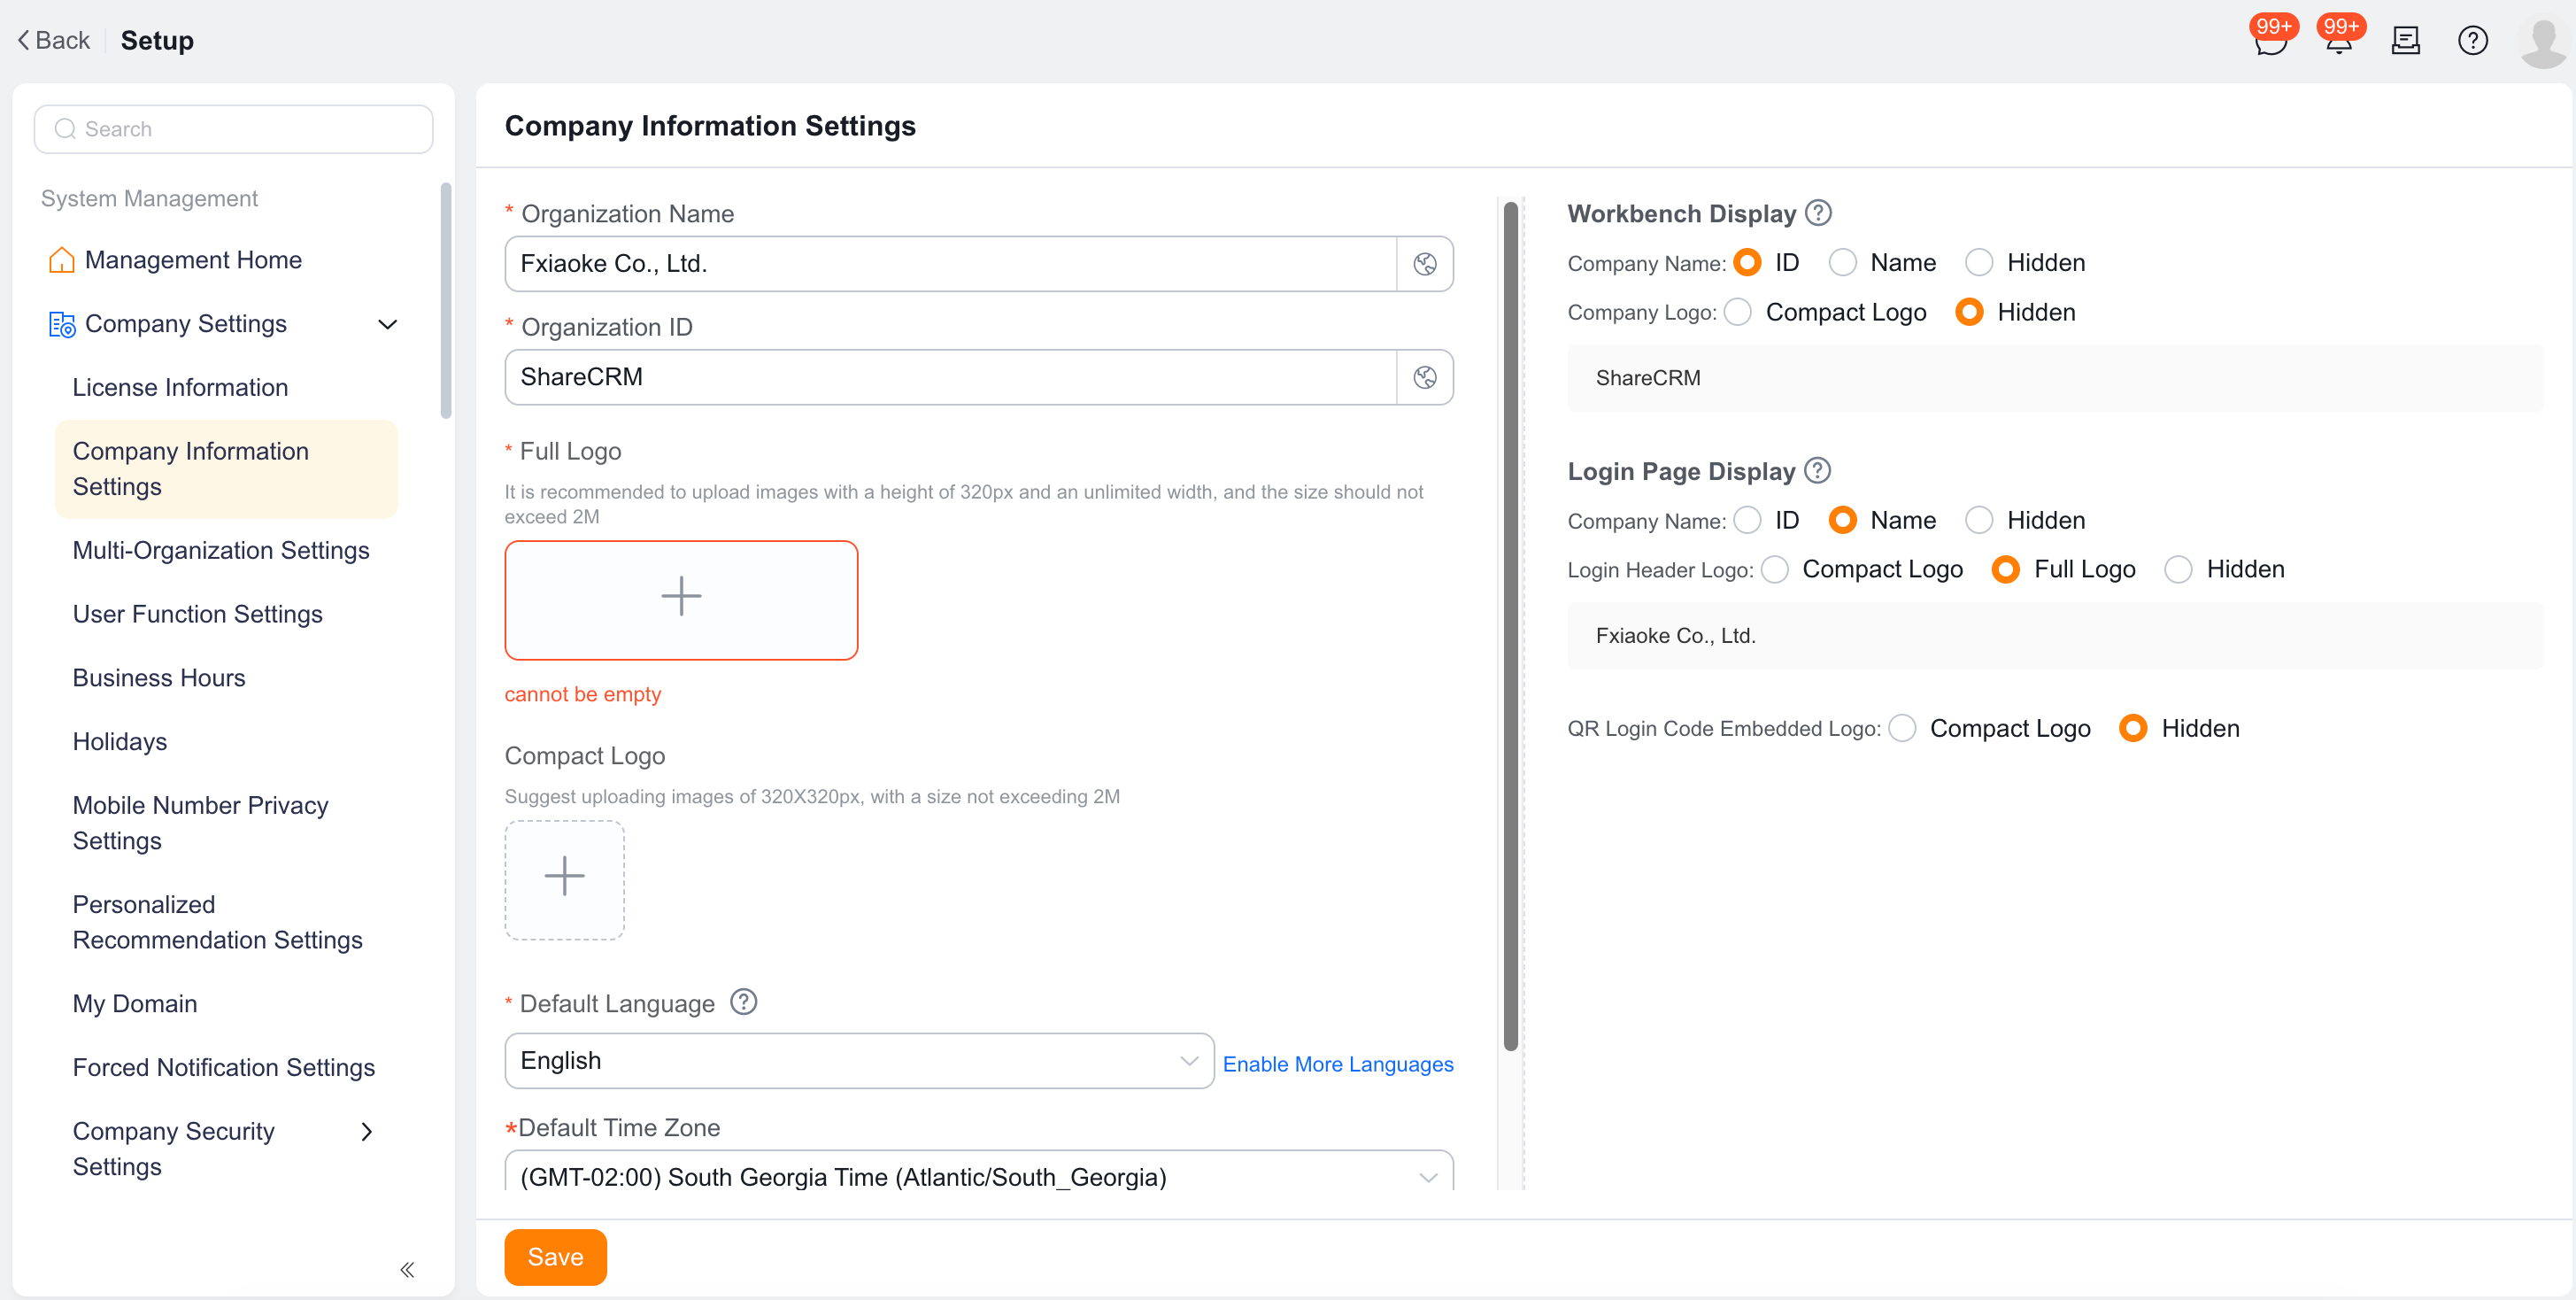The width and height of the screenshot is (2576, 1300).
Task: Open User Function Settings
Action: pyautogui.click(x=198, y=614)
